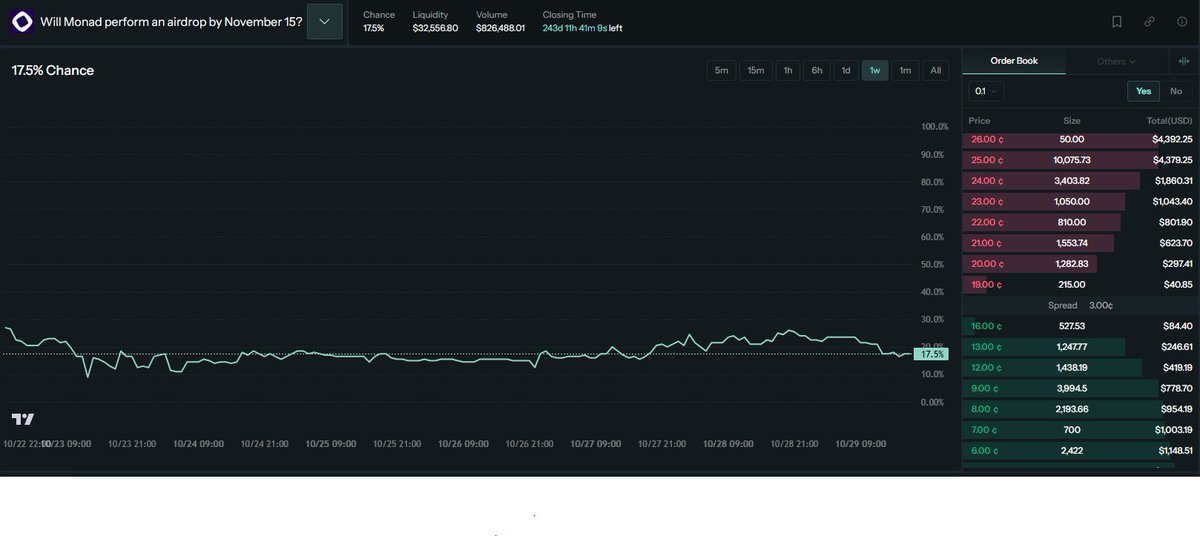Click the $1,003.19 total value
The image size is (1200, 536).
tap(1172, 429)
